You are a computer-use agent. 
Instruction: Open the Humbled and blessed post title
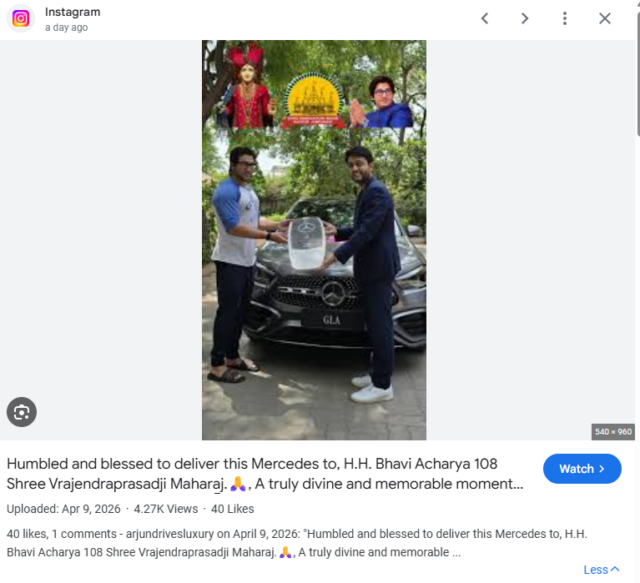[x=265, y=474]
